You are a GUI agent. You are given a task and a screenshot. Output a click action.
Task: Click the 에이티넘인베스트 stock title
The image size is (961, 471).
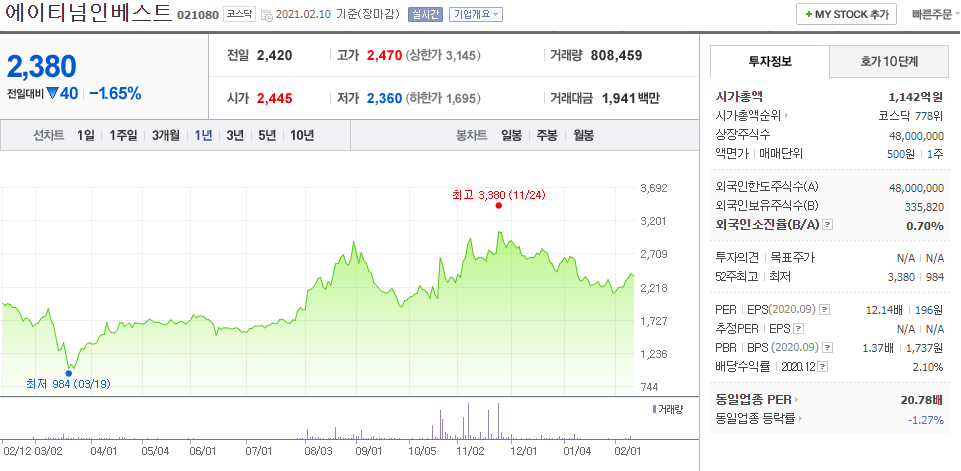coord(88,13)
